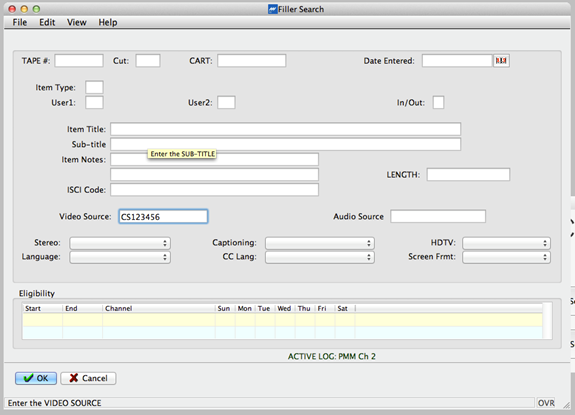Image resolution: width=575 pixels, height=415 pixels.
Task: Click the first row in Eligibility table
Action: tap(282, 320)
